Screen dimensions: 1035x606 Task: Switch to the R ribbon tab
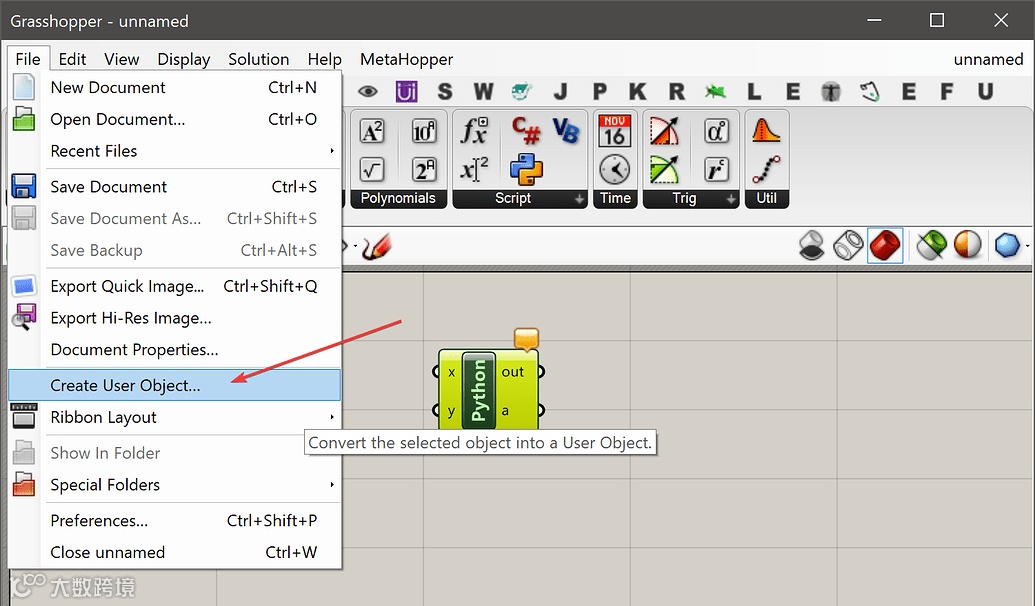pos(677,91)
